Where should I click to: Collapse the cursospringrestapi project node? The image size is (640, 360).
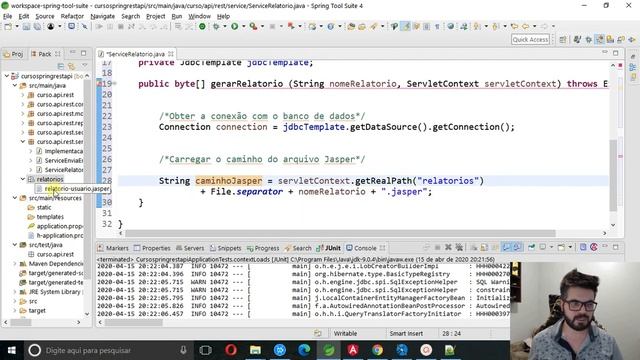[x=7, y=76]
